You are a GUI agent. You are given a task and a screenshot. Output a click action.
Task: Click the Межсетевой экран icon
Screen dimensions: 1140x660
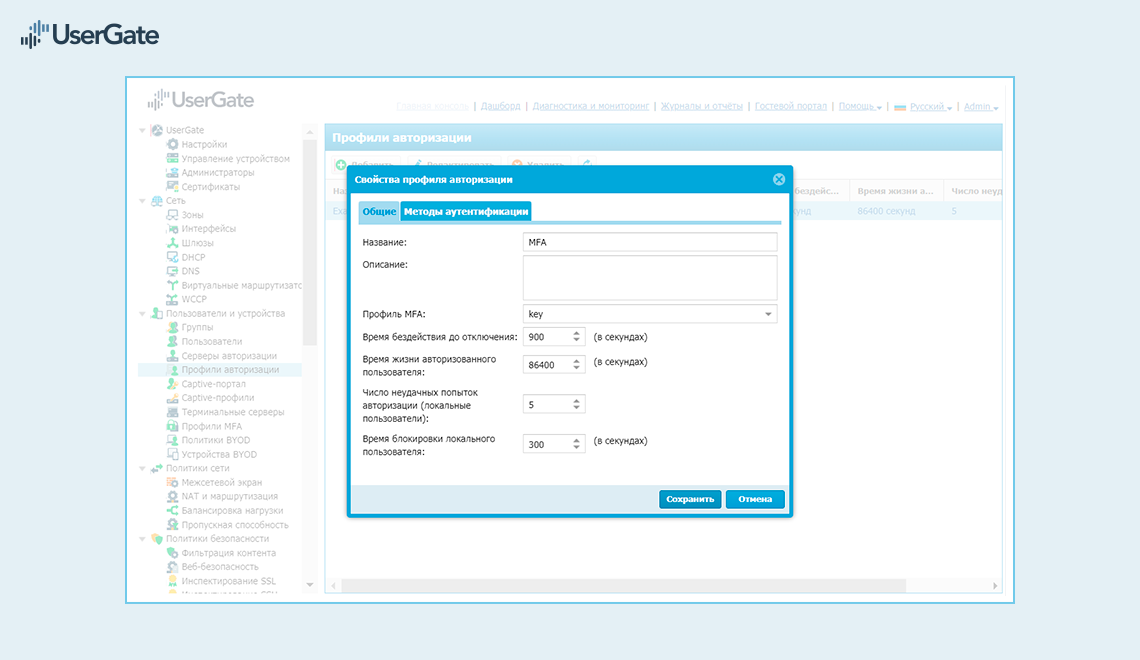pyautogui.click(x=172, y=483)
